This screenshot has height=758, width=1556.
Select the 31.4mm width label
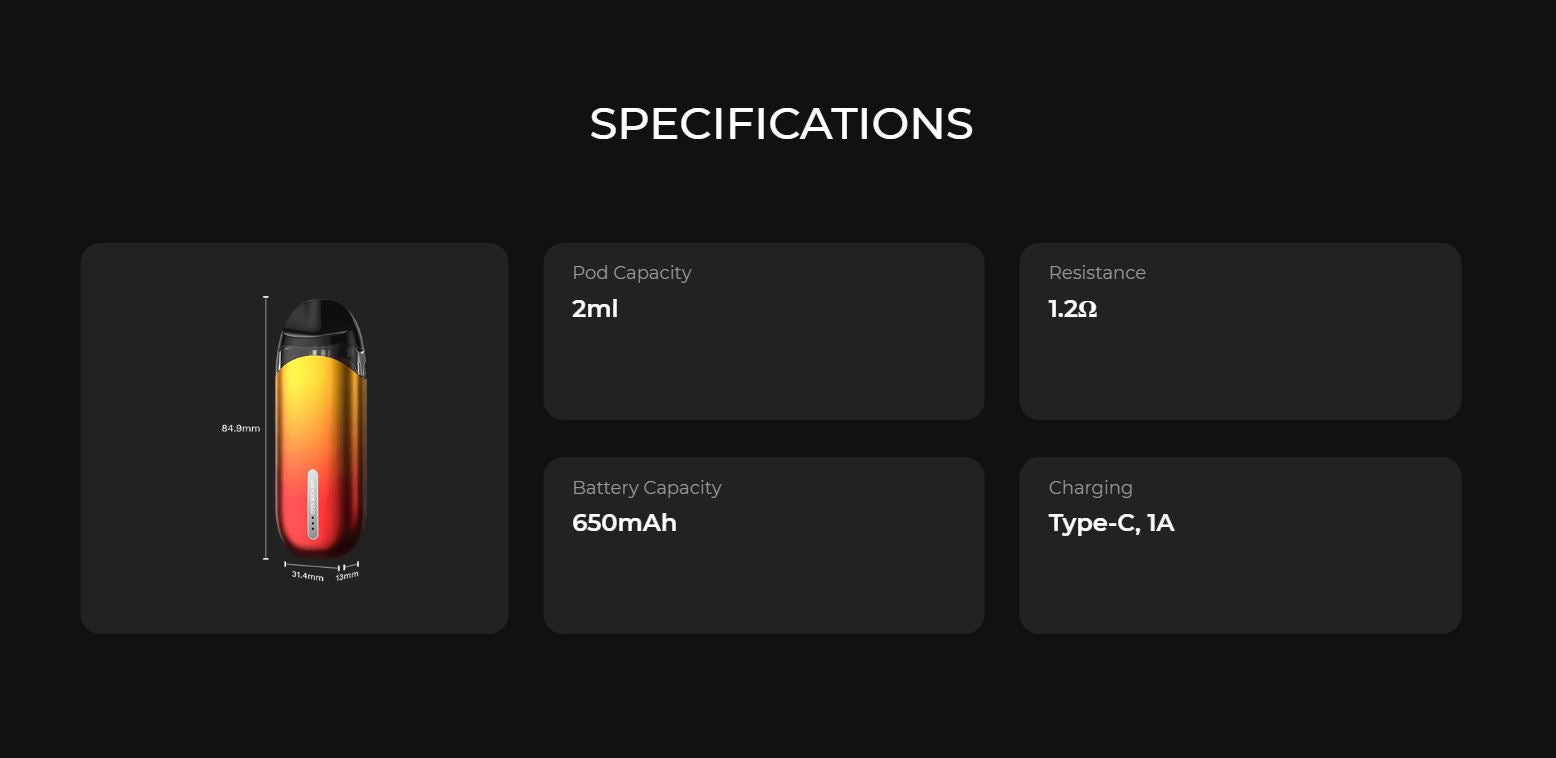(x=307, y=576)
